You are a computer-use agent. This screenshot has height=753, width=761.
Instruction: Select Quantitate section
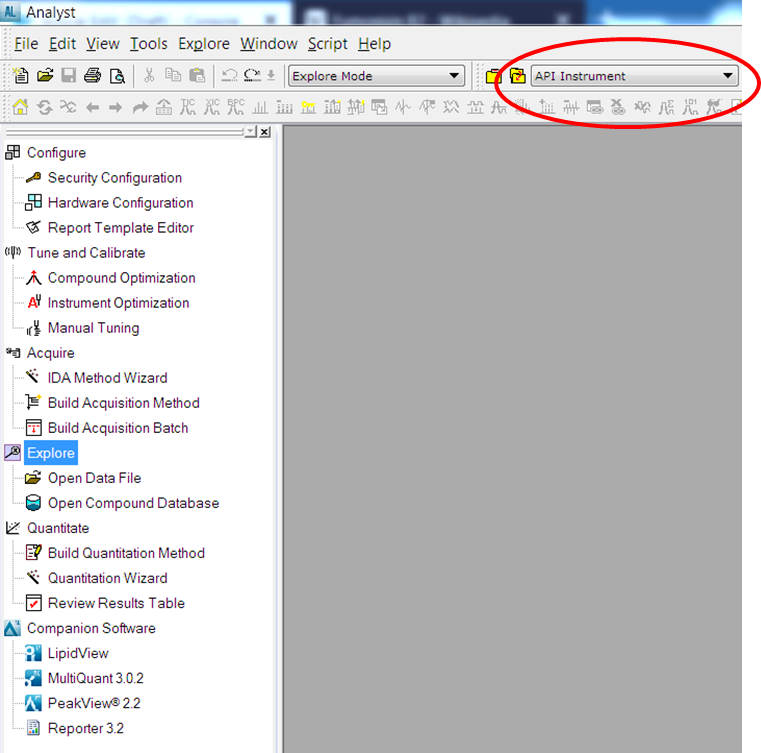pyautogui.click(x=58, y=528)
